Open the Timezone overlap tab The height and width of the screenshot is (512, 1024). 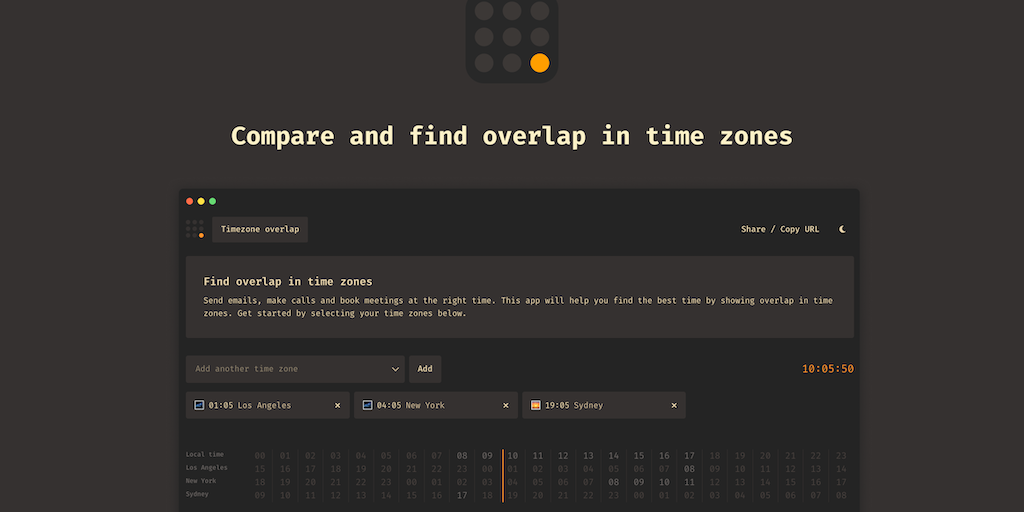(x=260, y=229)
